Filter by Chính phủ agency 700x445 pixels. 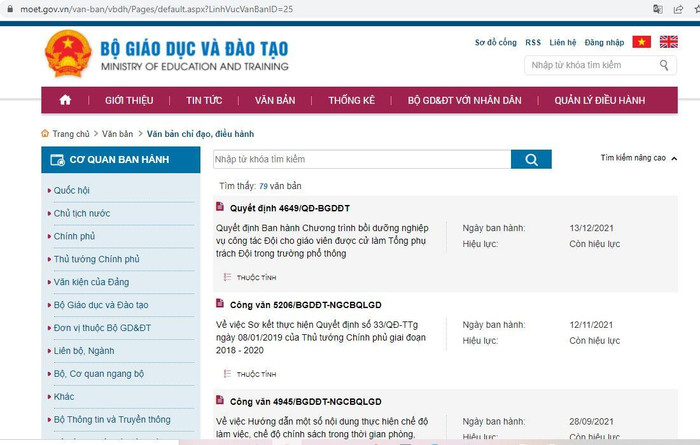click(x=74, y=236)
